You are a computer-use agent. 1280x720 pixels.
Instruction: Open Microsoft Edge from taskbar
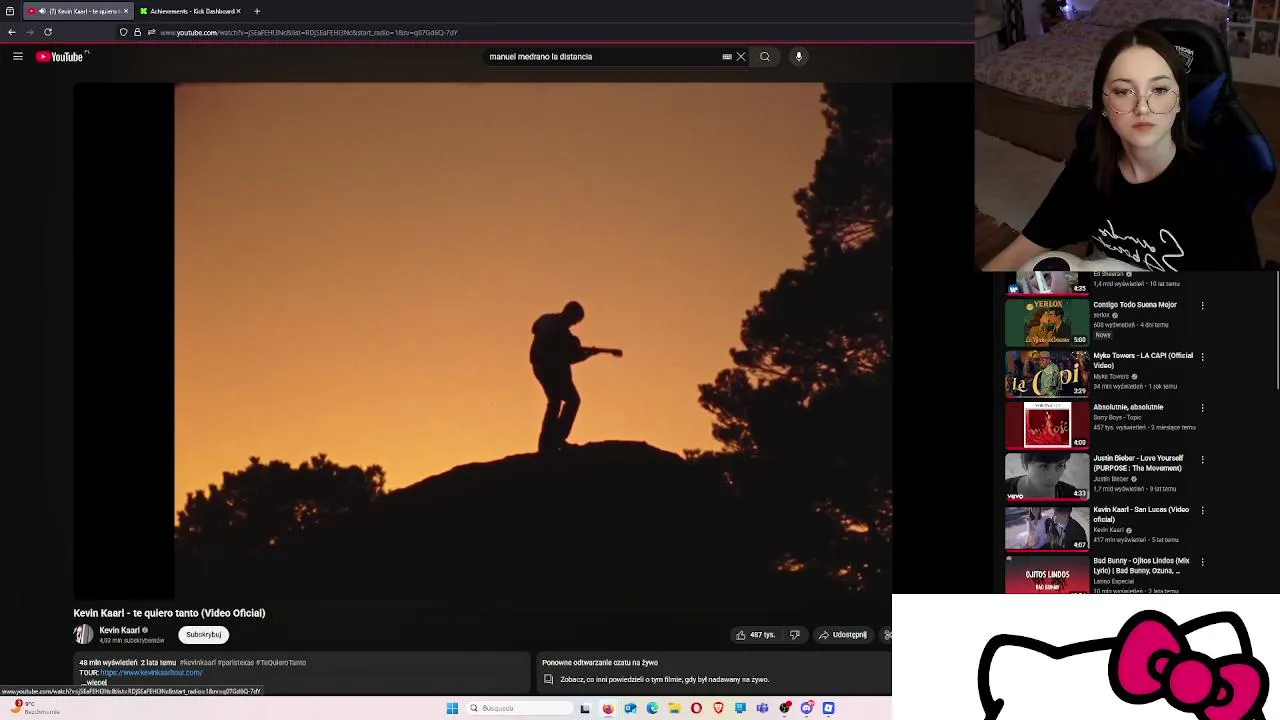[652, 708]
